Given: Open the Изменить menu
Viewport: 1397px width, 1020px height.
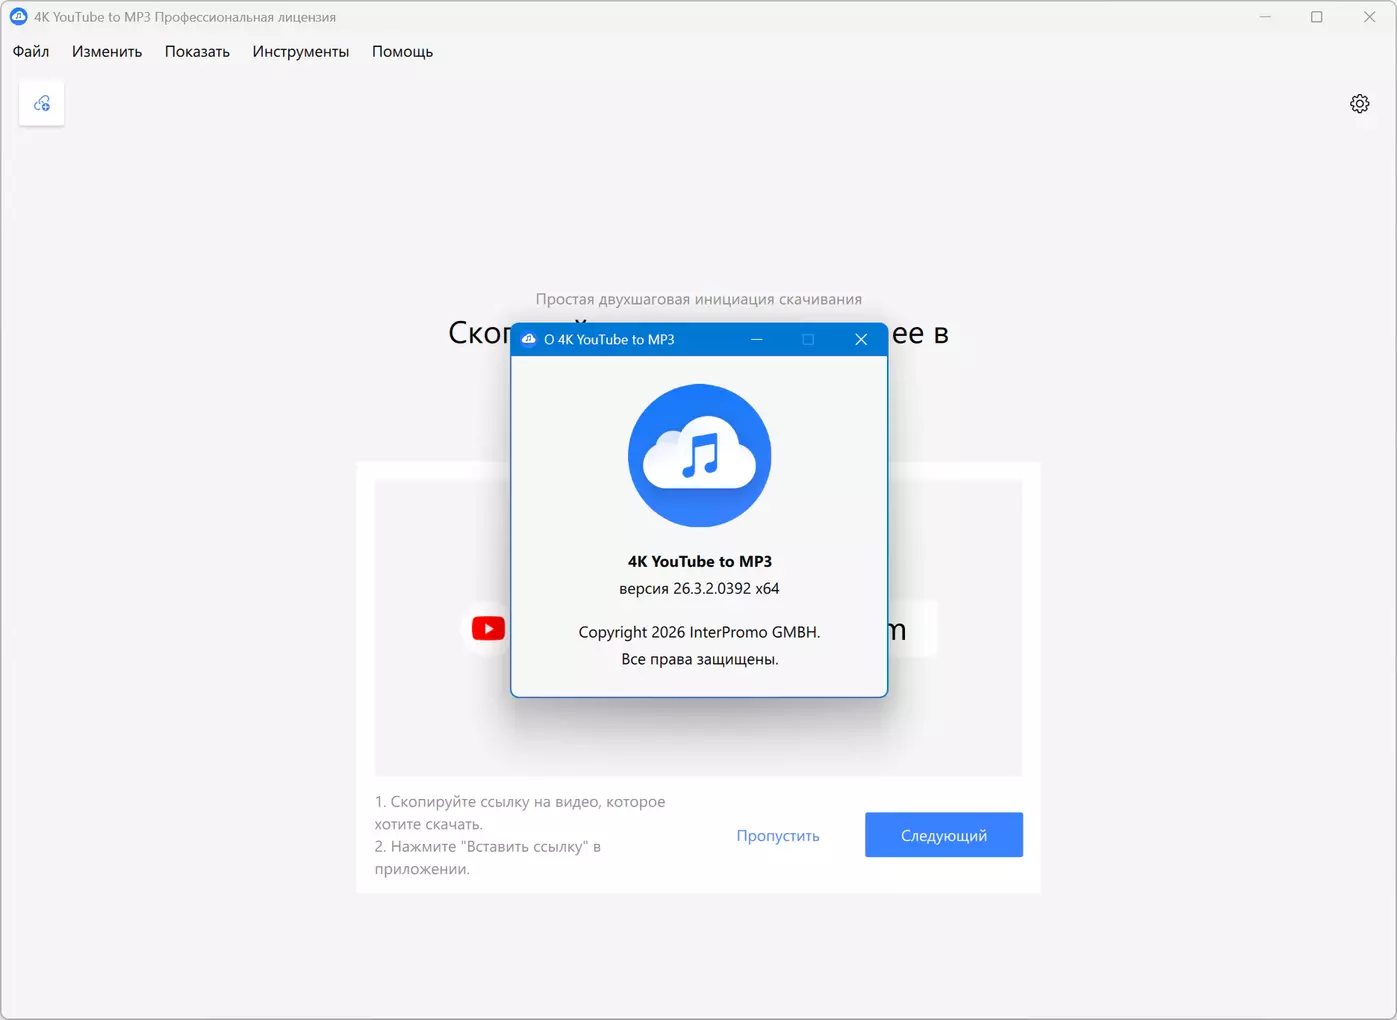Looking at the screenshot, I should (x=107, y=51).
